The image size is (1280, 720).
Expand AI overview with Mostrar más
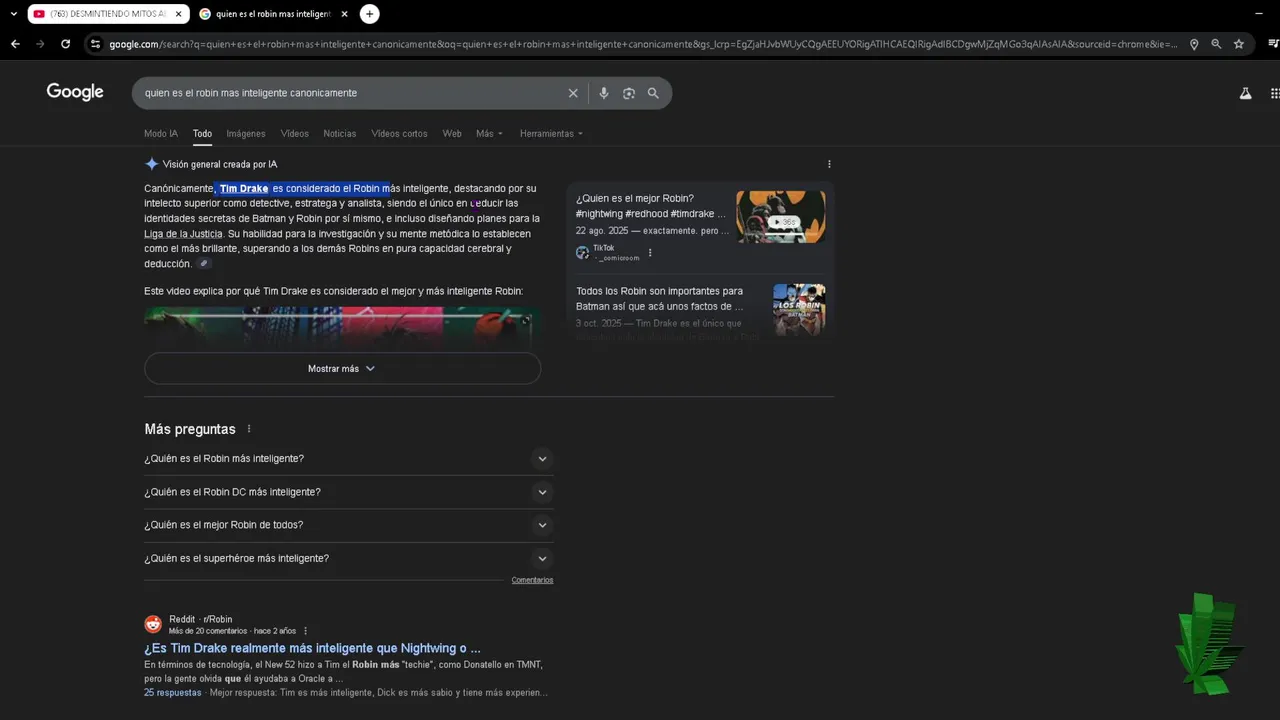click(342, 368)
